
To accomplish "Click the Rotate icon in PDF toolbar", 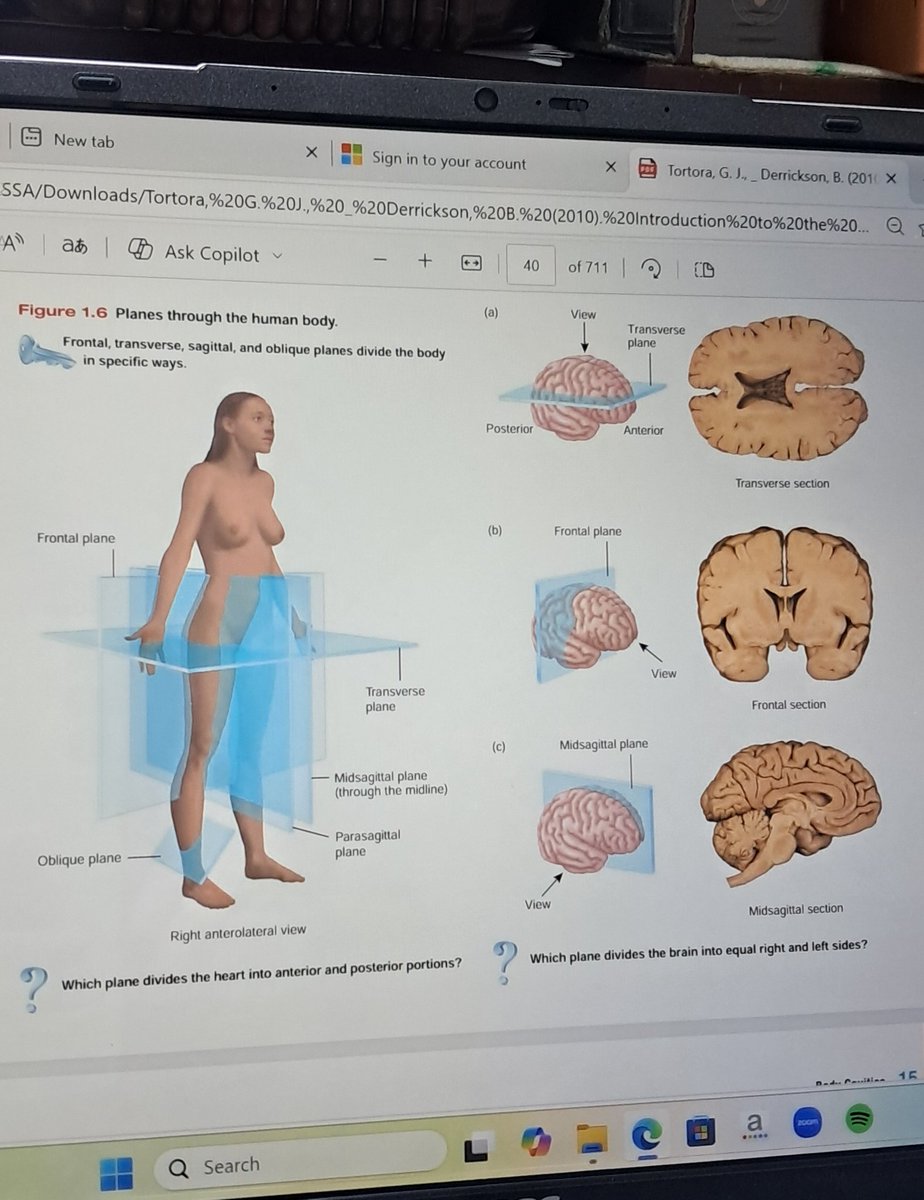I will [652, 269].
